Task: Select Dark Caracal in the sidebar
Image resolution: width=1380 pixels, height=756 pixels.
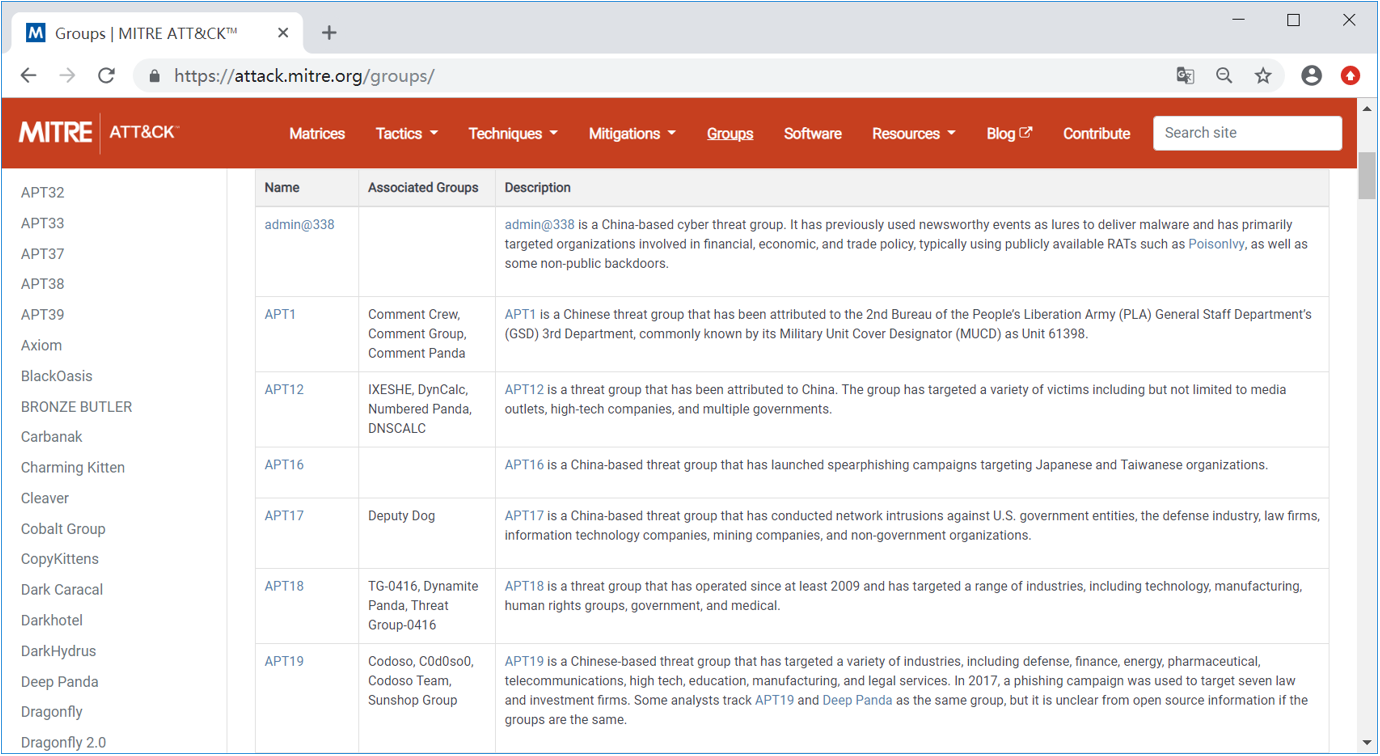Action: tap(62, 589)
